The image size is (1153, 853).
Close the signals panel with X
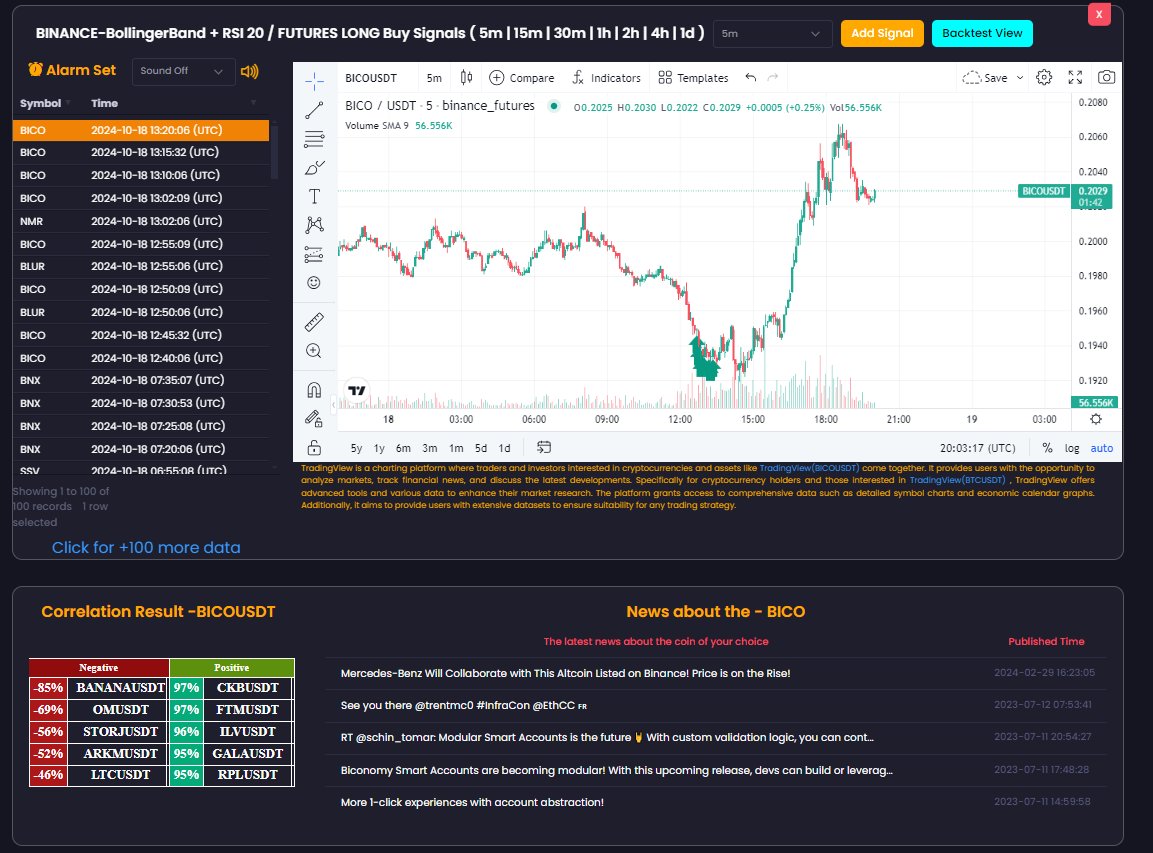click(1099, 14)
